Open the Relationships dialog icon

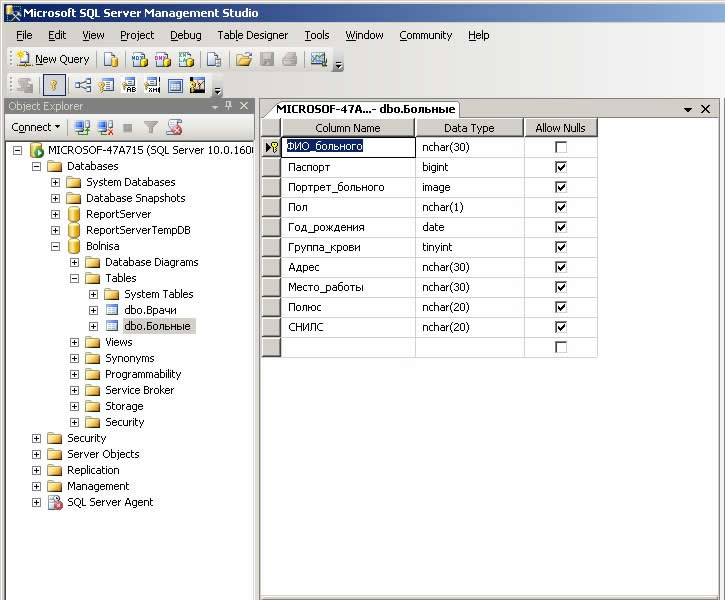click(83, 86)
